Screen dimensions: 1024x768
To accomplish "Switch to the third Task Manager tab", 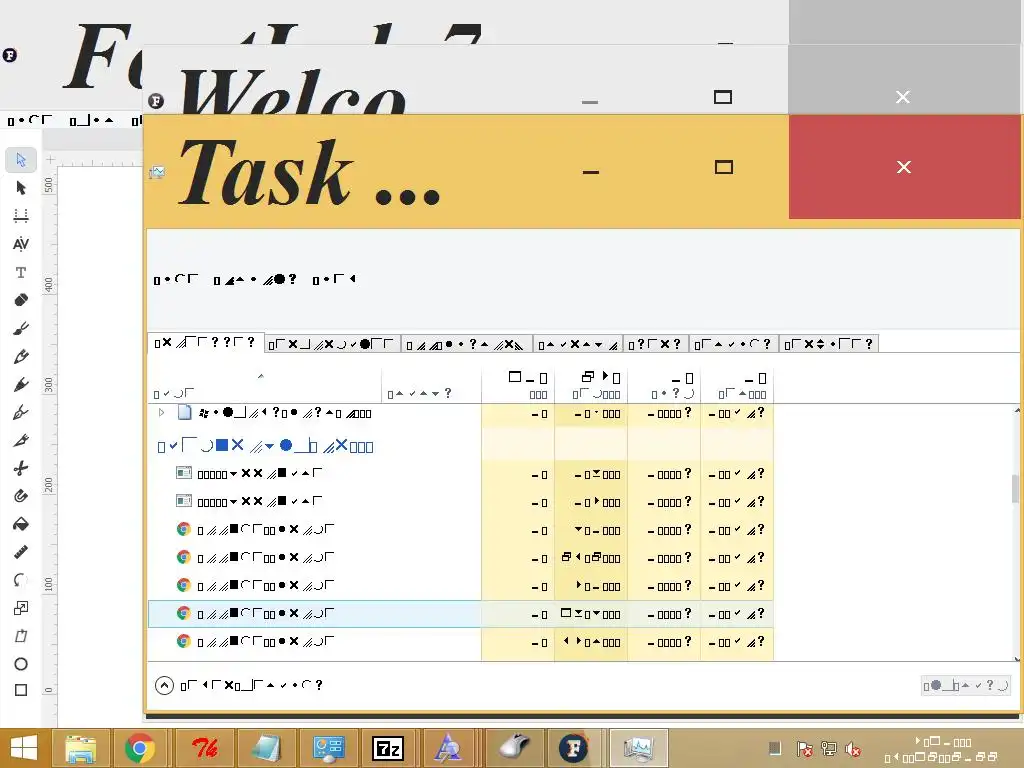I will [466, 344].
